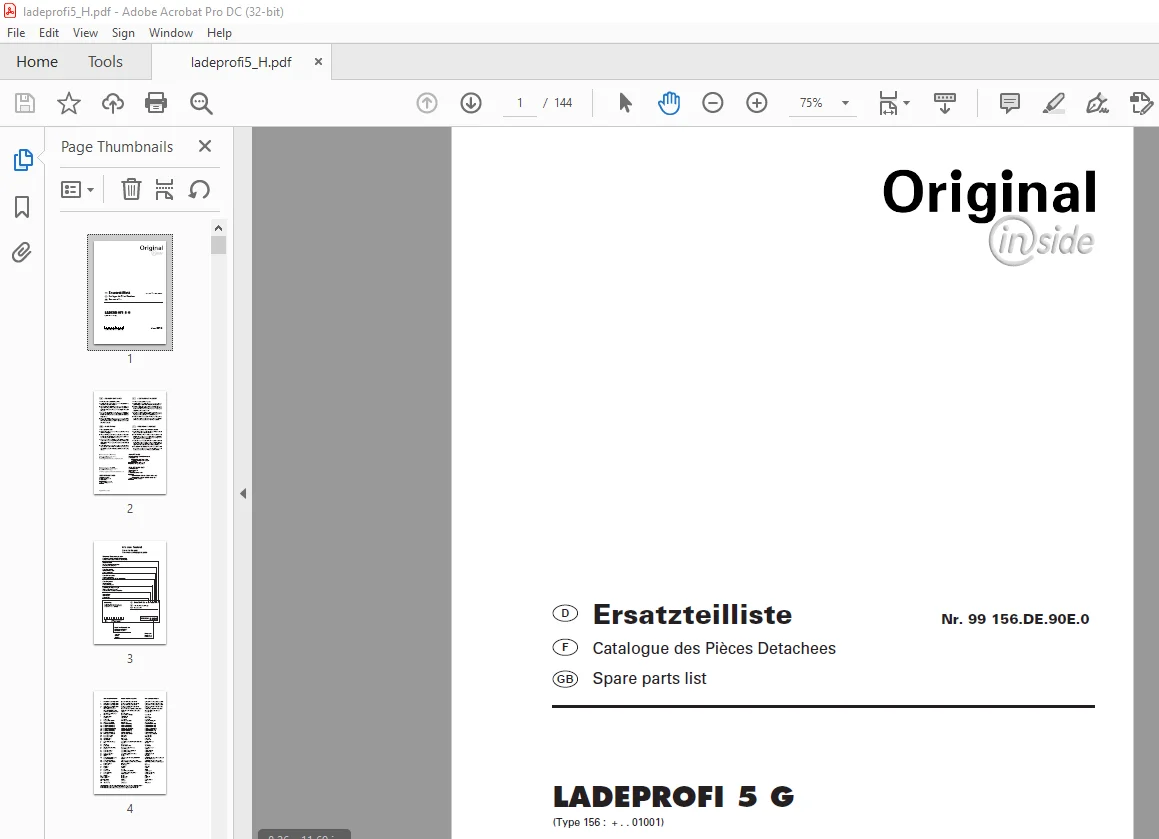Open the Window menu
The image size is (1159, 839).
point(171,33)
